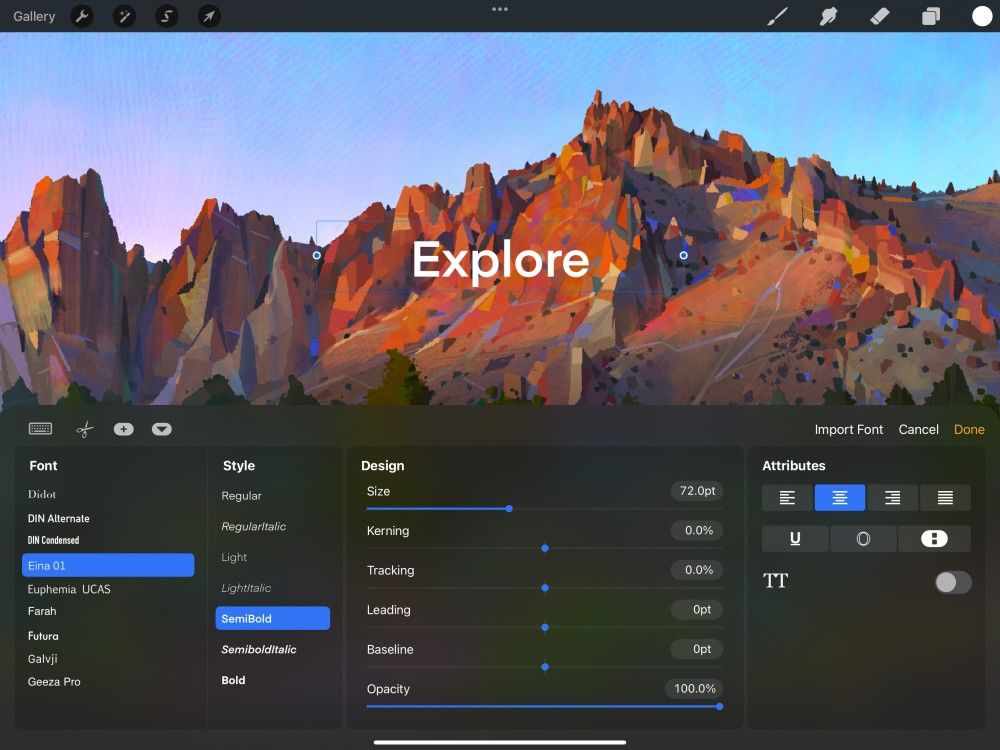Activate the Selection tool
Image resolution: width=1000 pixels, height=750 pixels.
tap(166, 16)
